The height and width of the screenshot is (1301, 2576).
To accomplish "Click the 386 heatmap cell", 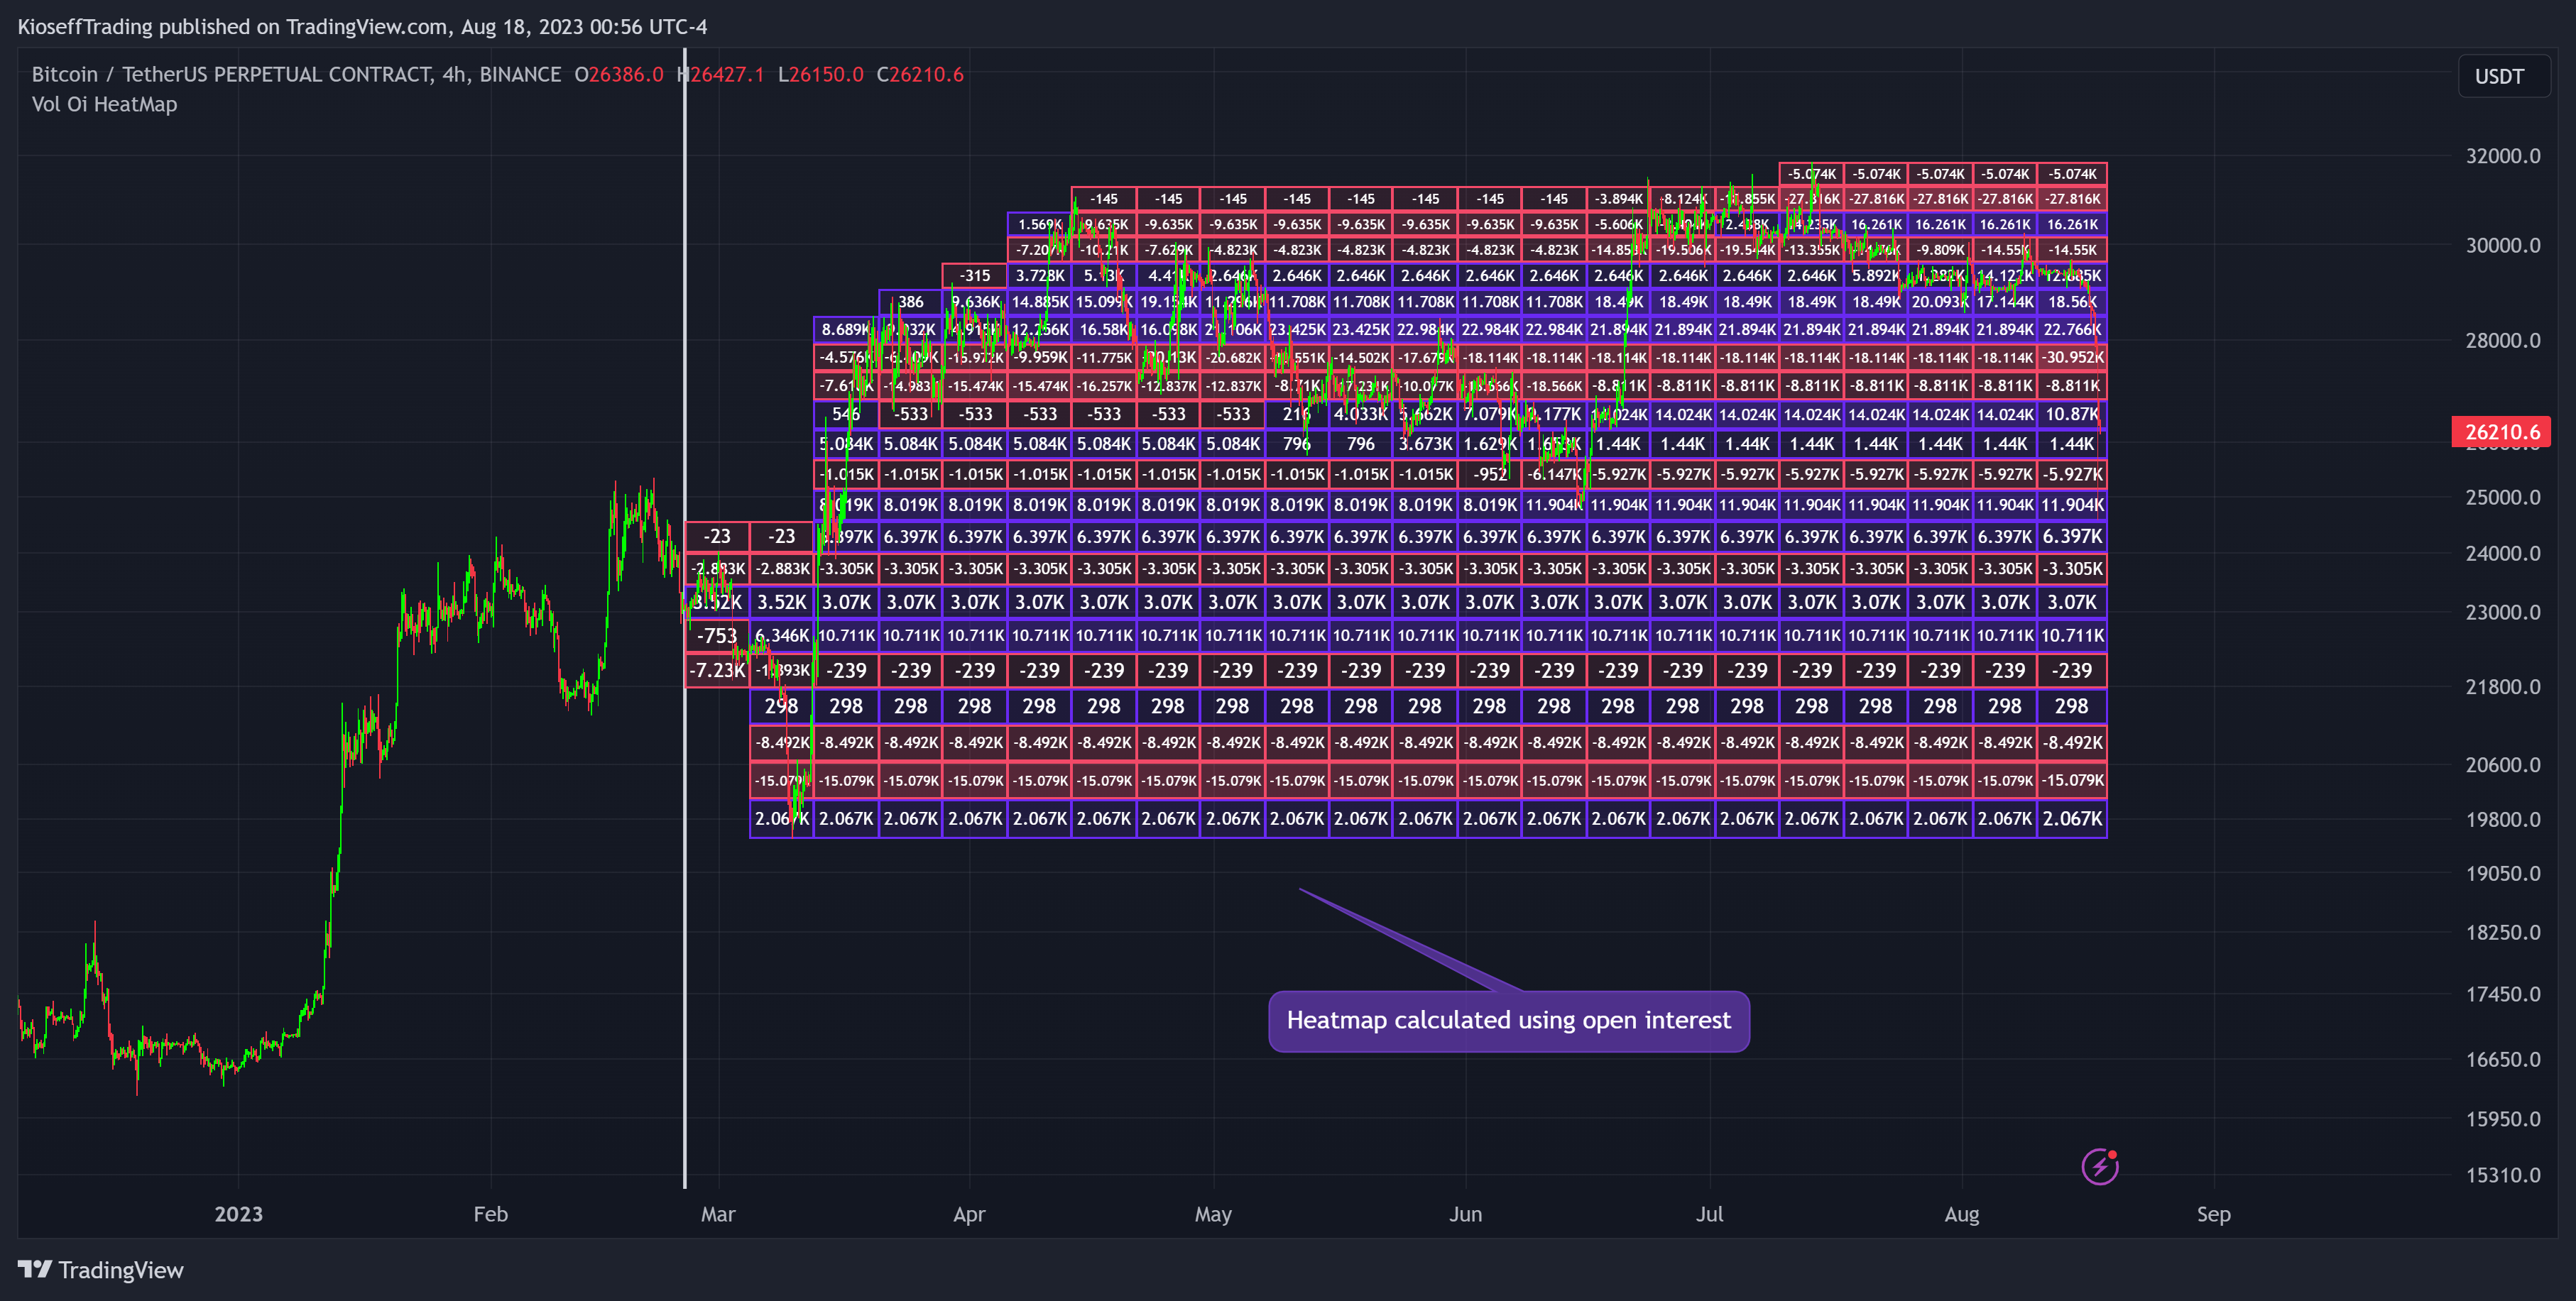I will click(911, 302).
